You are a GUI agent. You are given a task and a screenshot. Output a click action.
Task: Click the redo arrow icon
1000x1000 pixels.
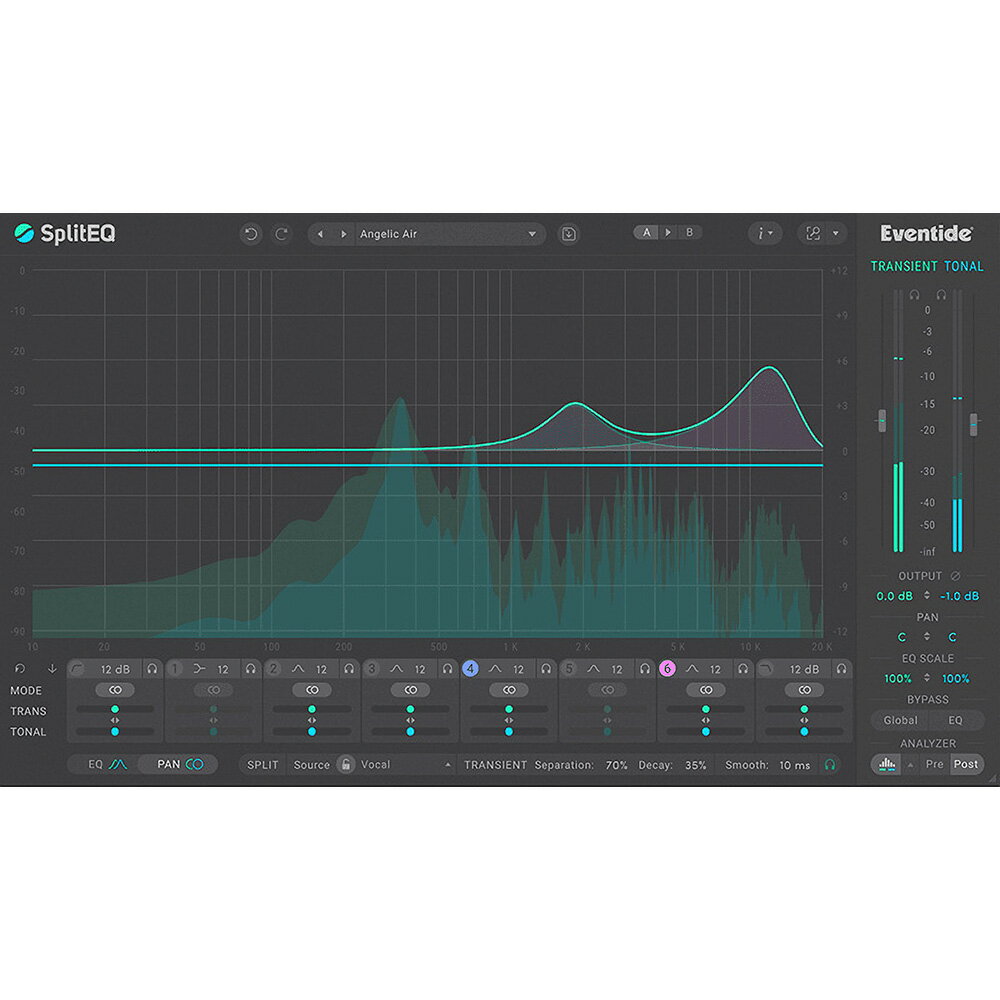[x=282, y=234]
